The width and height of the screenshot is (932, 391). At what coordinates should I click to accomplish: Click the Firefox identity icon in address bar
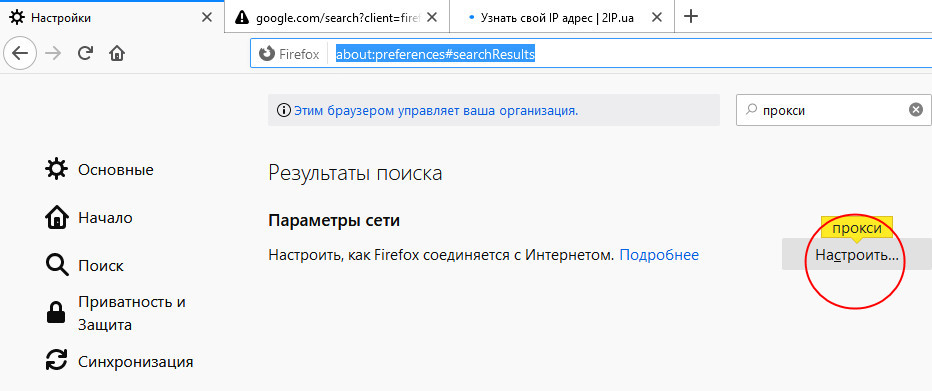tap(267, 54)
